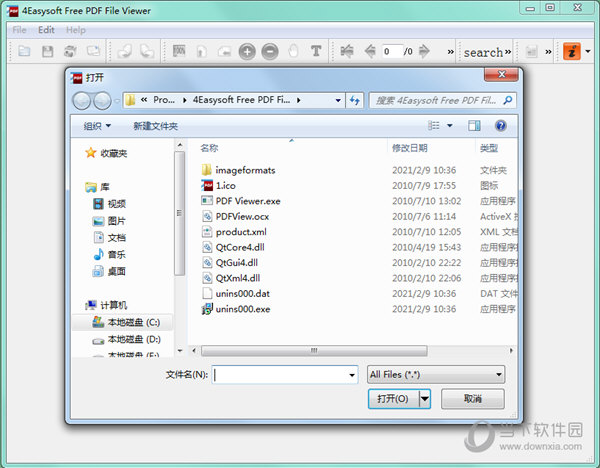
Task: Click the dialog Back navigation button
Action: tap(82, 101)
